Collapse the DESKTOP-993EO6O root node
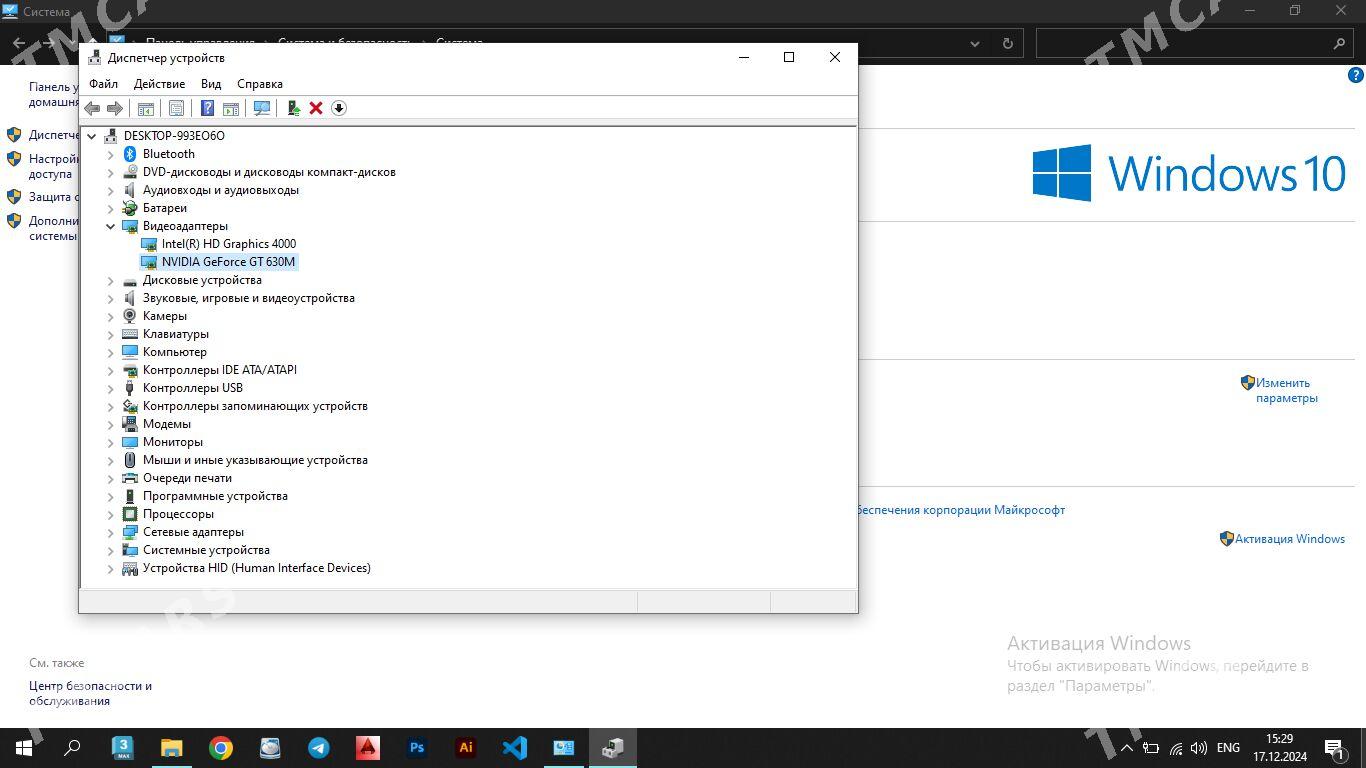The image size is (1366, 768). 92,136
